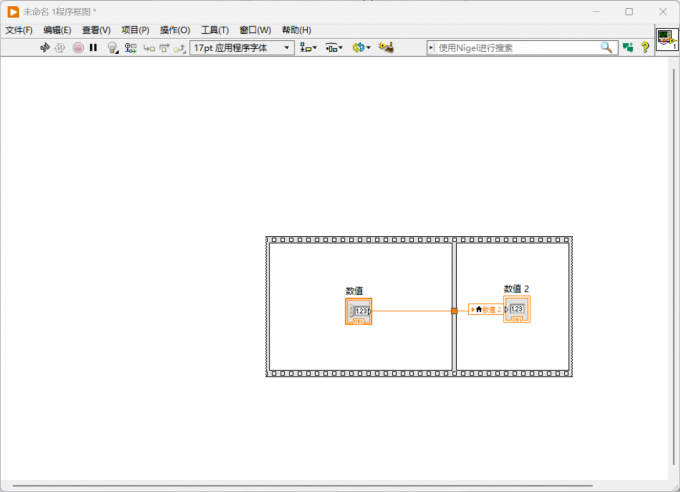Toggle Highlight Execution light bulb
The width and height of the screenshot is (680, 492).
113,48
